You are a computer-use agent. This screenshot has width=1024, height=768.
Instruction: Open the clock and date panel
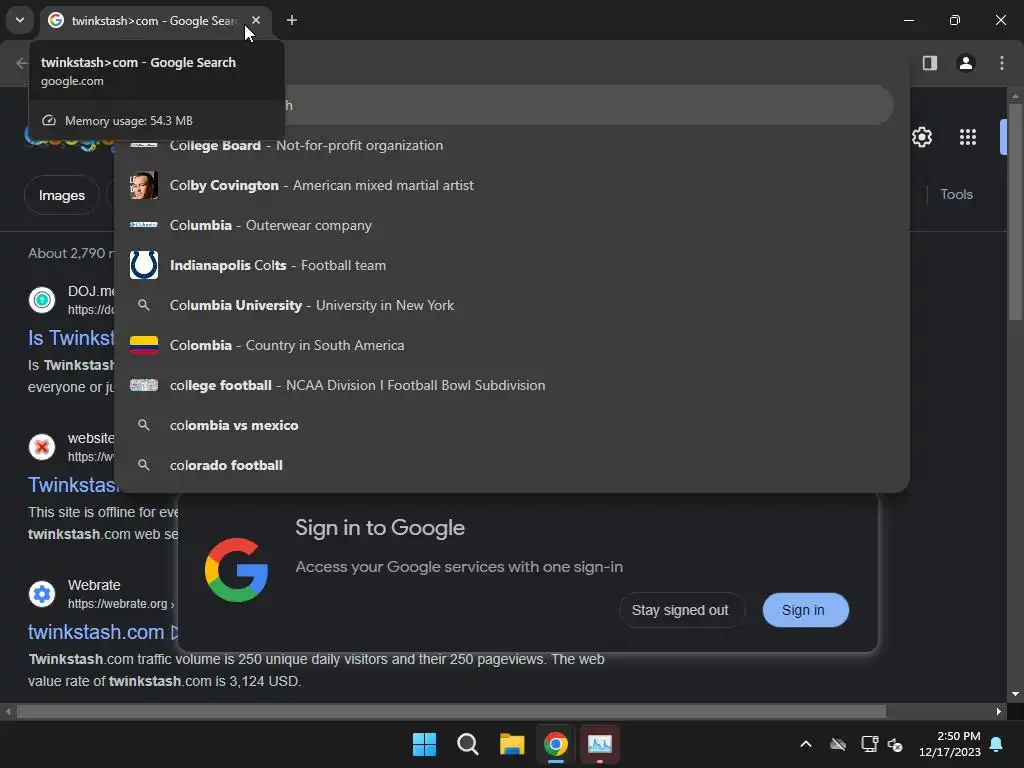click(950, 744)
